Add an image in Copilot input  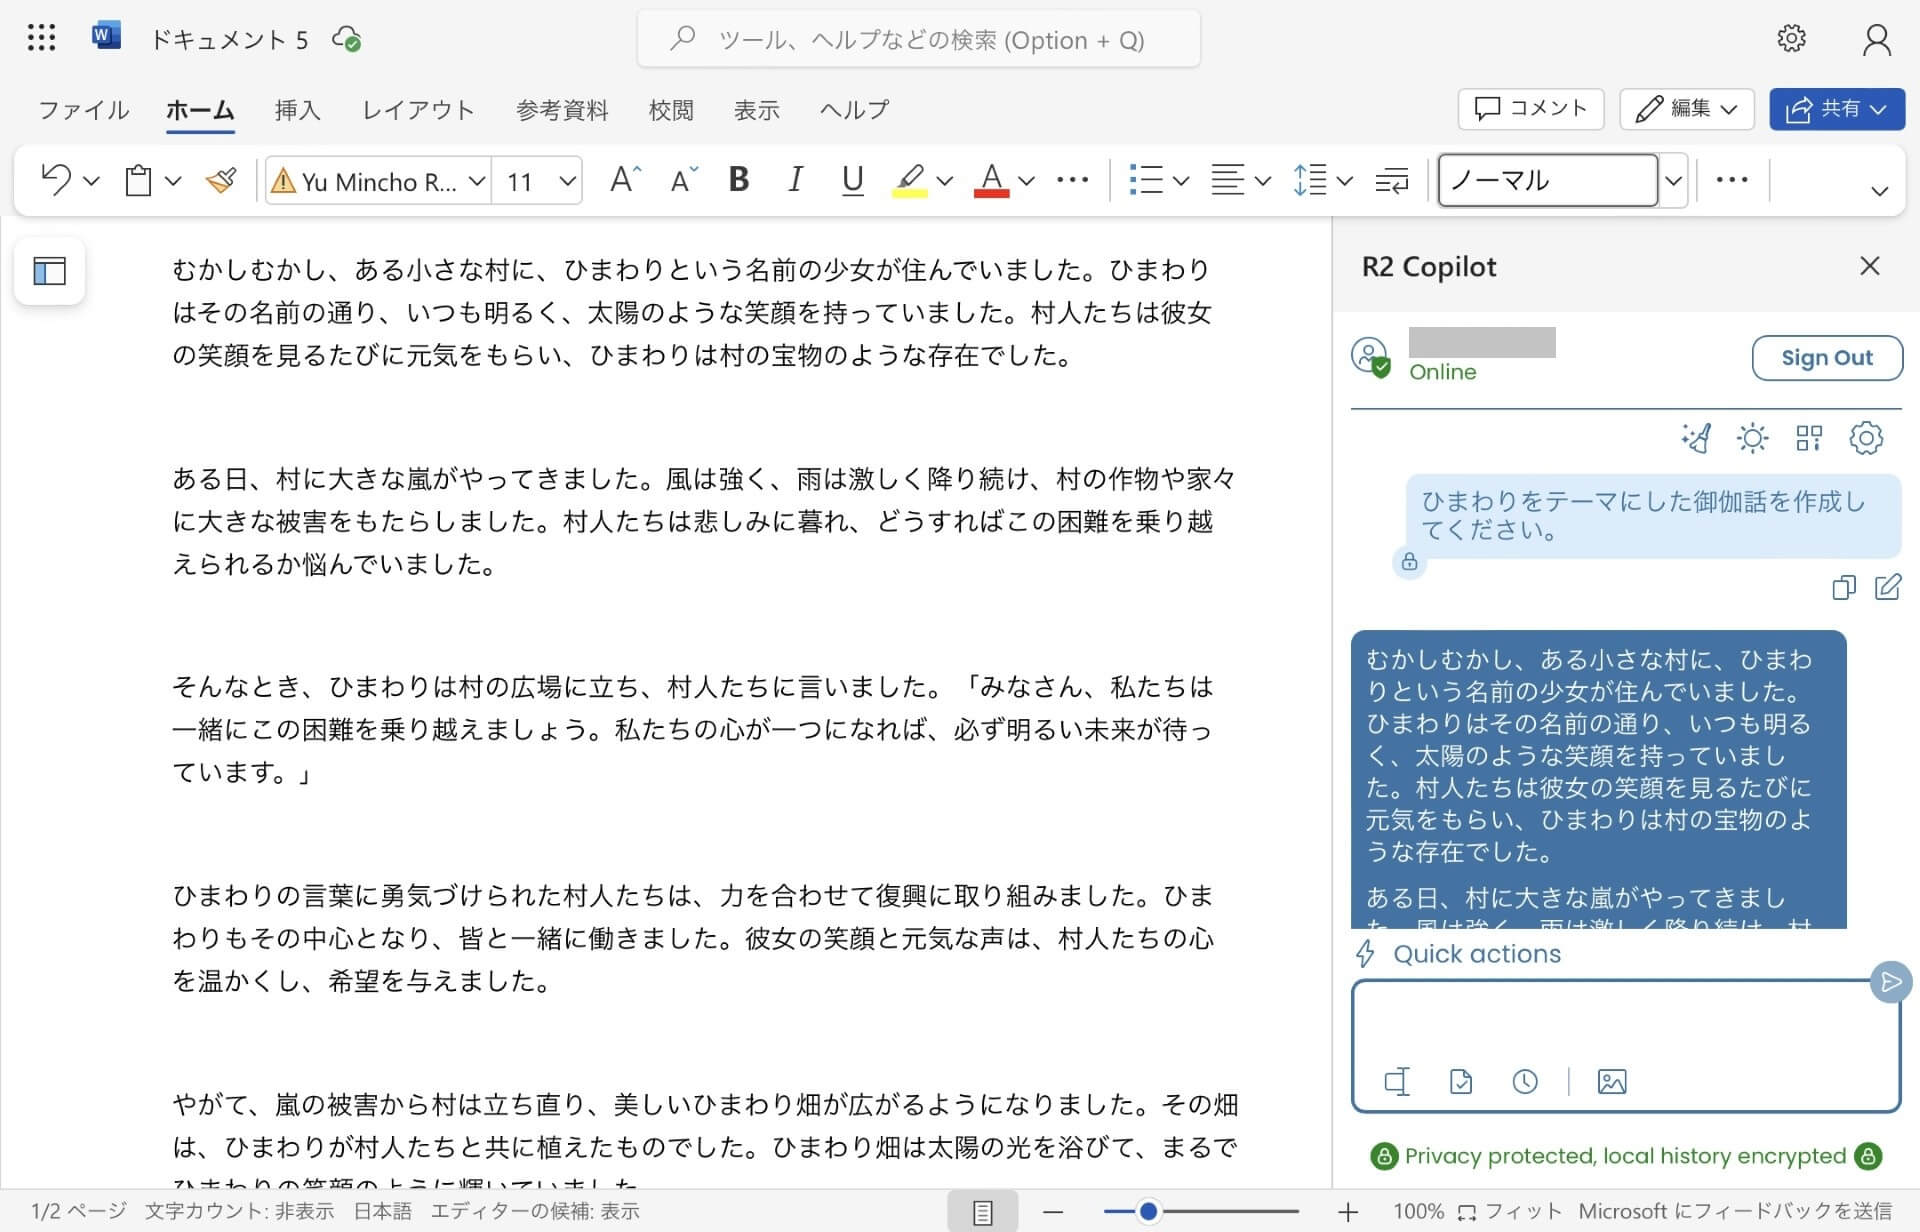(x=1612, y=1081)
